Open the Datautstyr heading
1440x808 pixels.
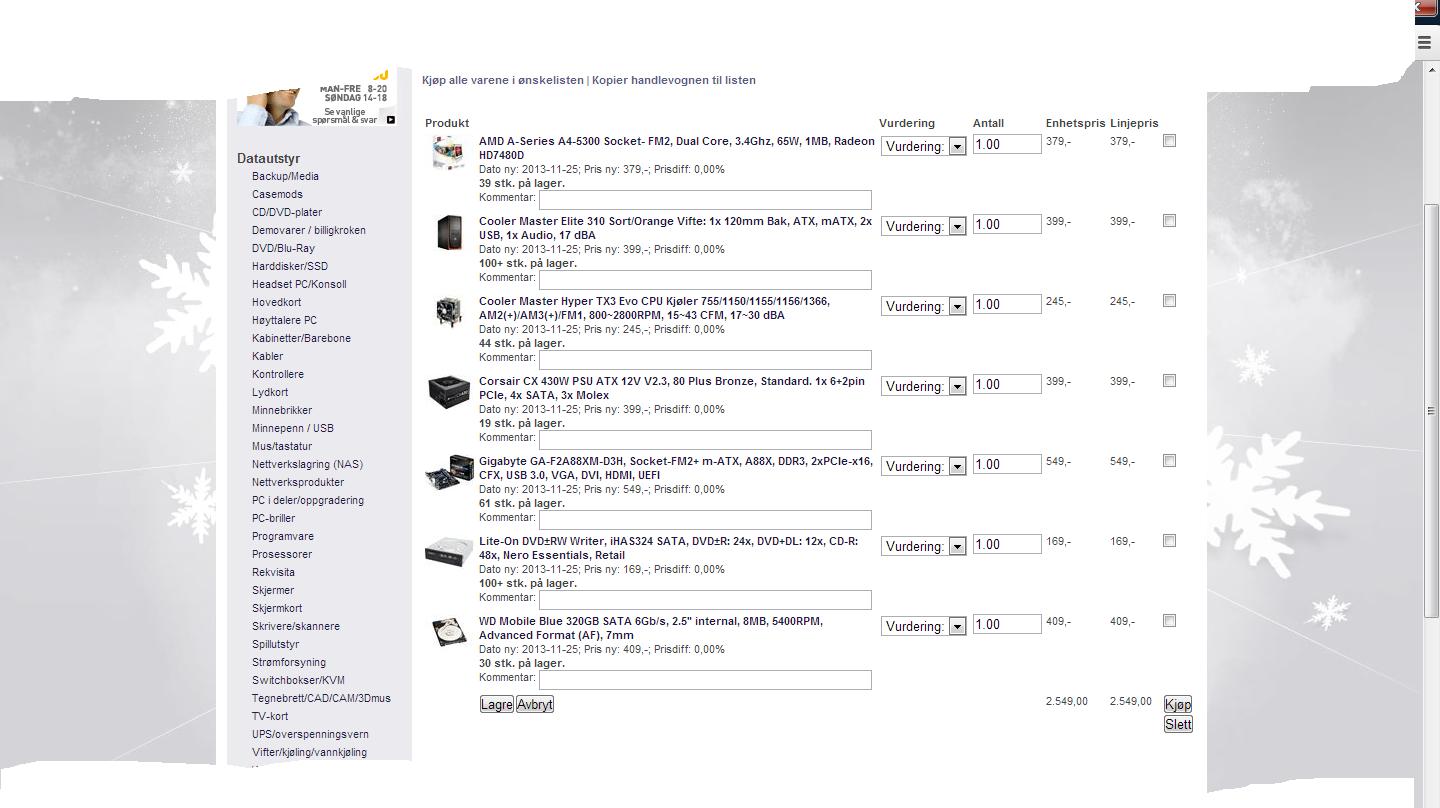click(x=268, y=158)
